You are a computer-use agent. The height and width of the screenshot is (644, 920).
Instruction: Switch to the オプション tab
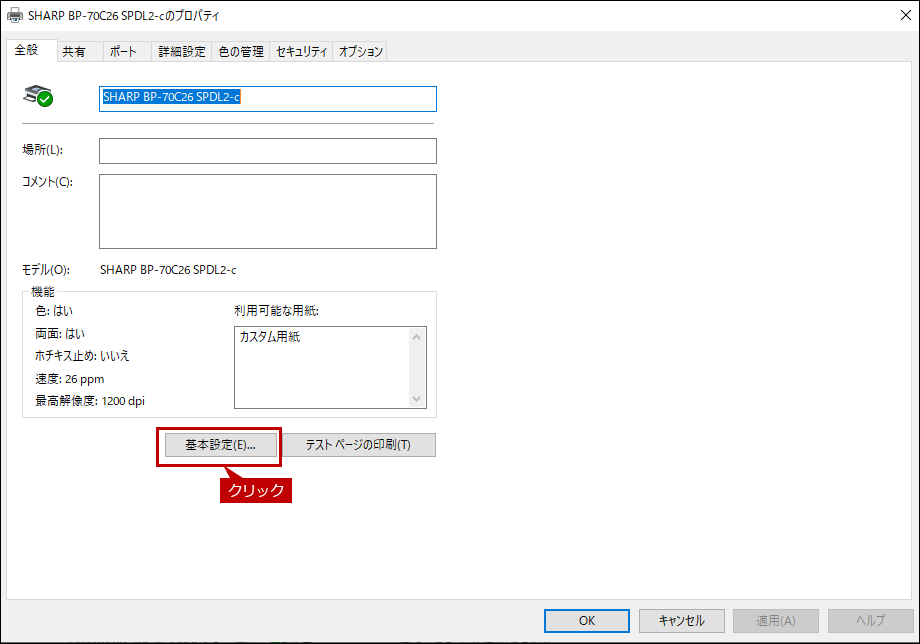click(x=360, y=52)
